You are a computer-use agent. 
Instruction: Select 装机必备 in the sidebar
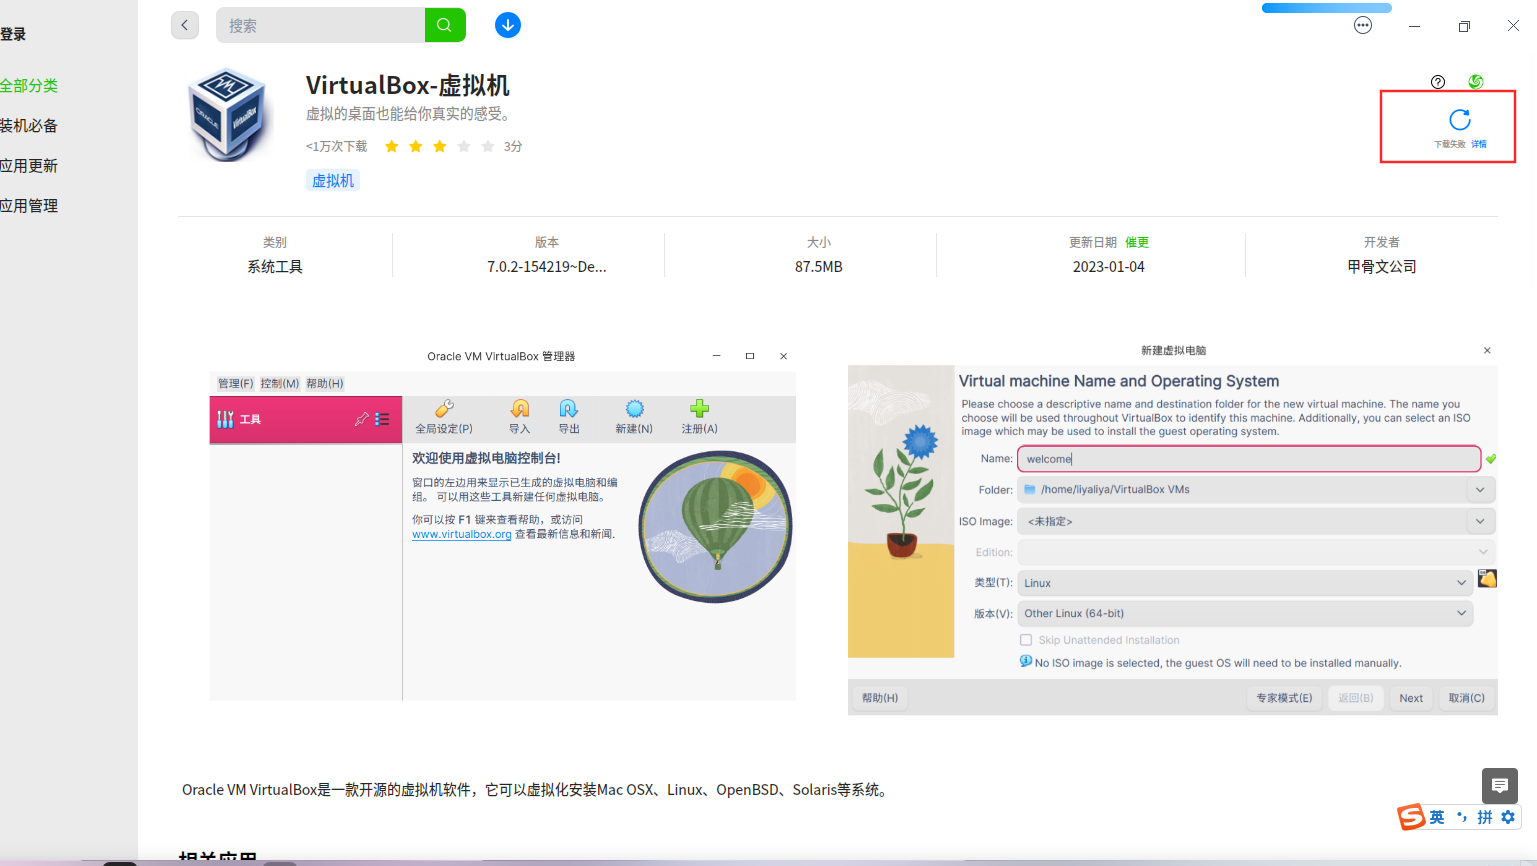pyautogui.click(x=29, y=126)
